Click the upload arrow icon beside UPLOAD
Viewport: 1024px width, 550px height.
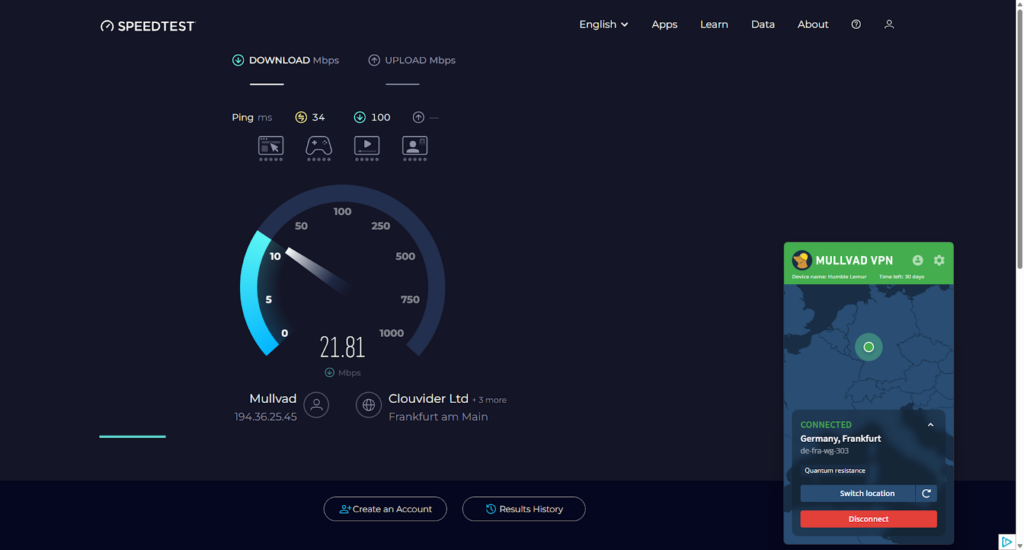click(374, 60)
